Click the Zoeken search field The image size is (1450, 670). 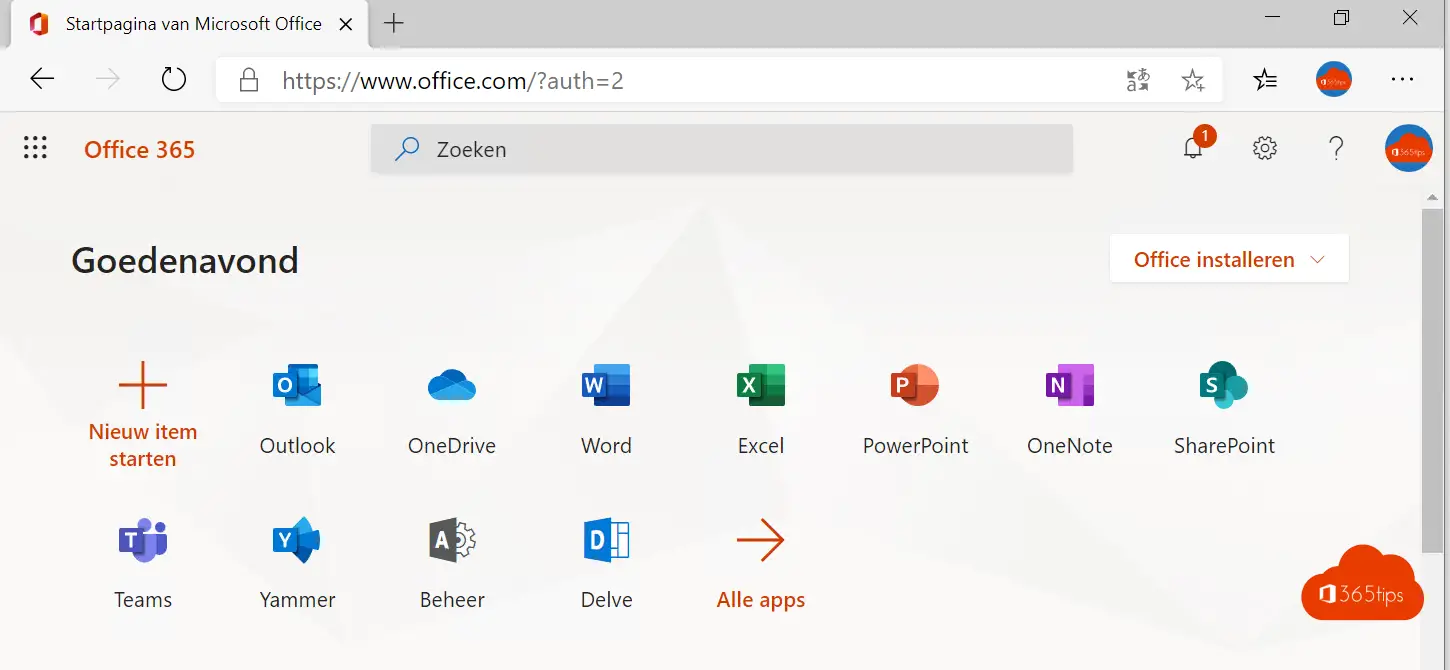click(x=720, y=150)
